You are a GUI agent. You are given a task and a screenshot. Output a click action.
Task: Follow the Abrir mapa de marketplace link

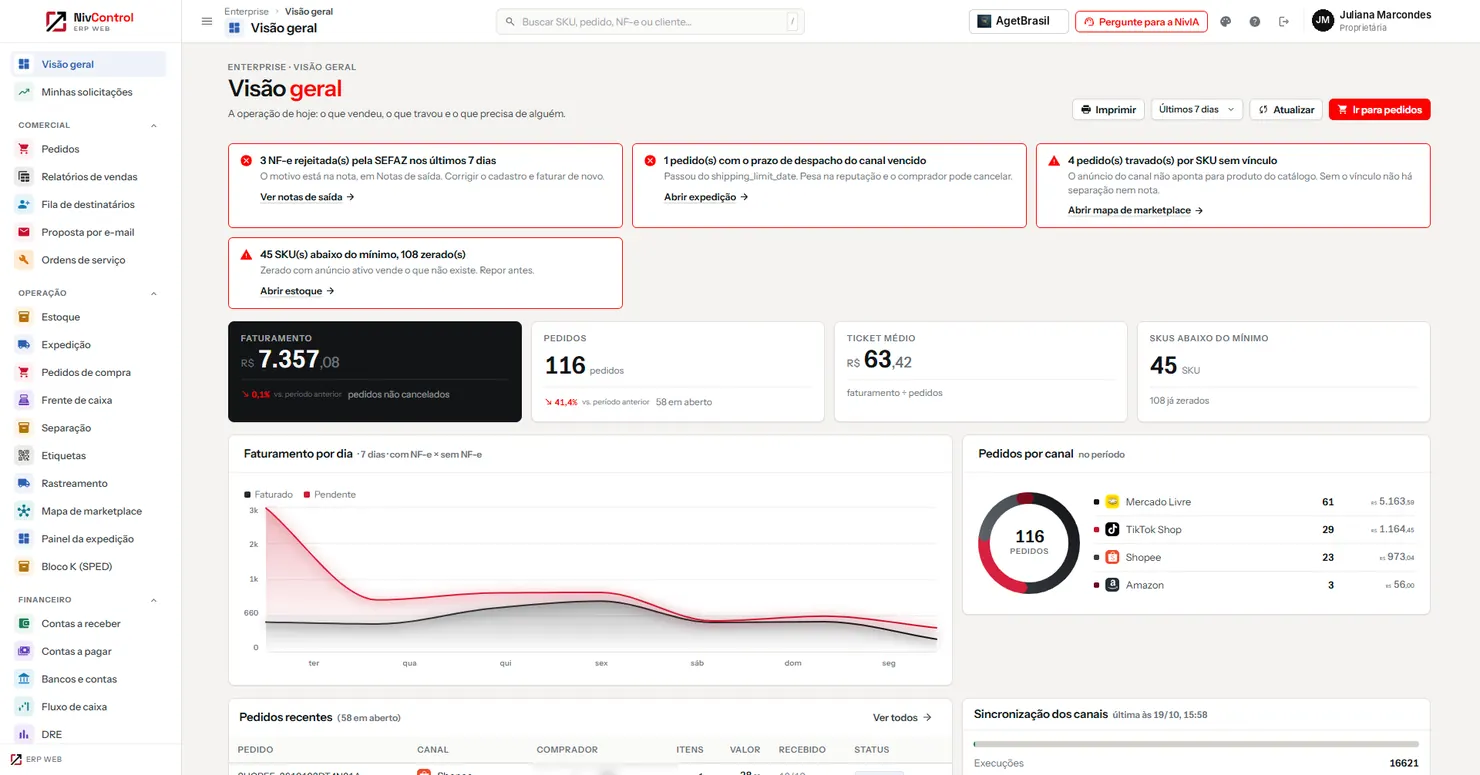click(1135, 211)
